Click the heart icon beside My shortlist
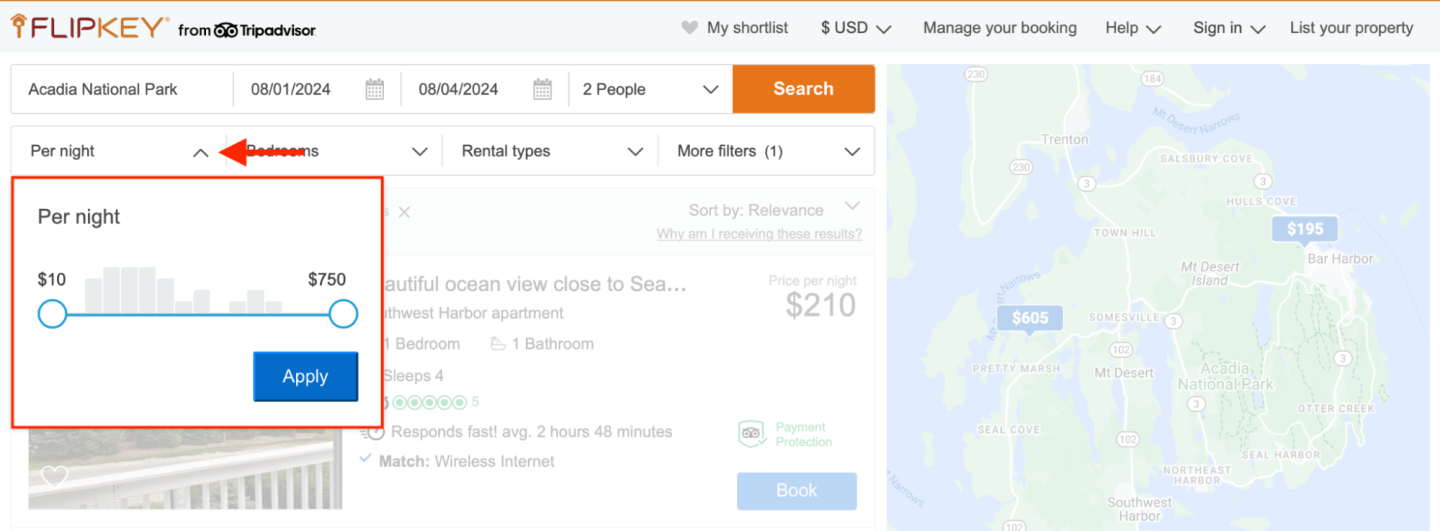This screenshot has width=1440, height=531. (689, 28)
